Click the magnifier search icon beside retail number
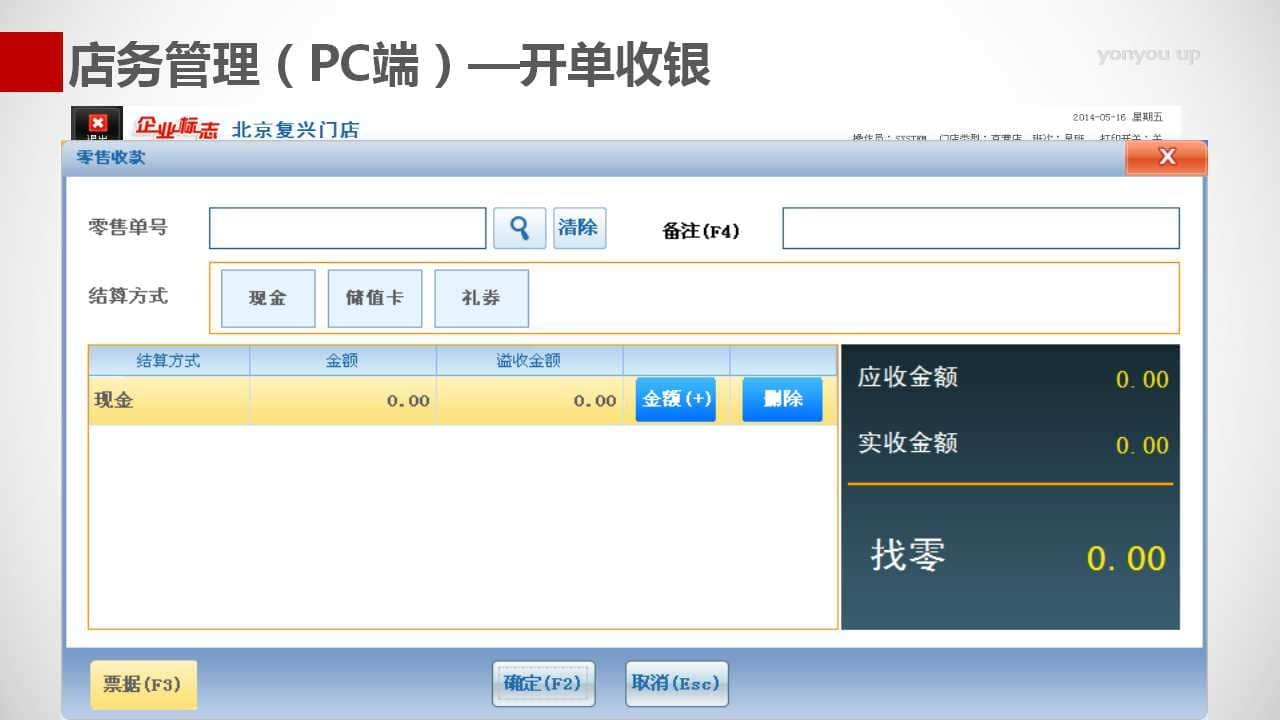1280x720 pixels. pyautogui.click(x=519, y=228)
